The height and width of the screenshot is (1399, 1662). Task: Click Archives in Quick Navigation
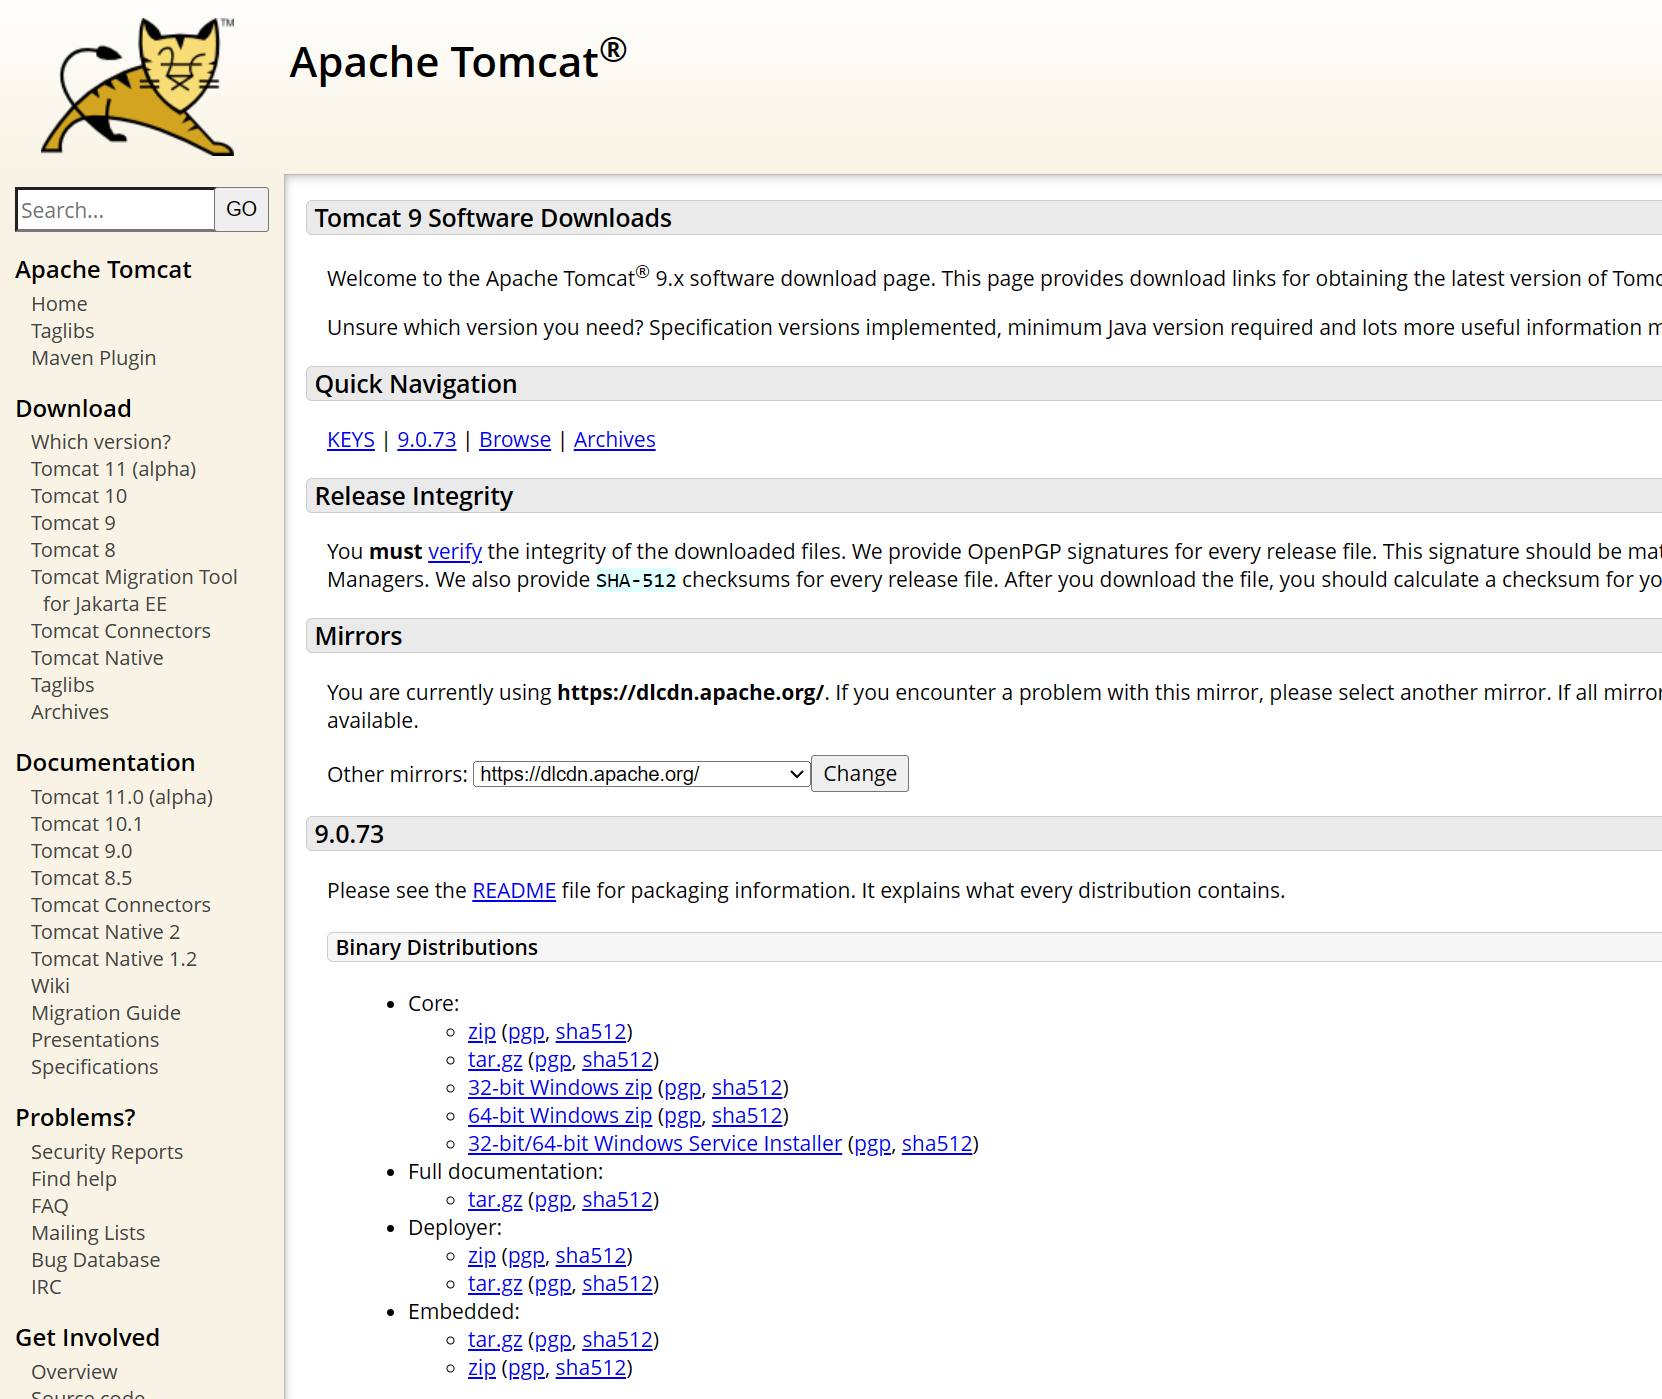click(615, 440)
